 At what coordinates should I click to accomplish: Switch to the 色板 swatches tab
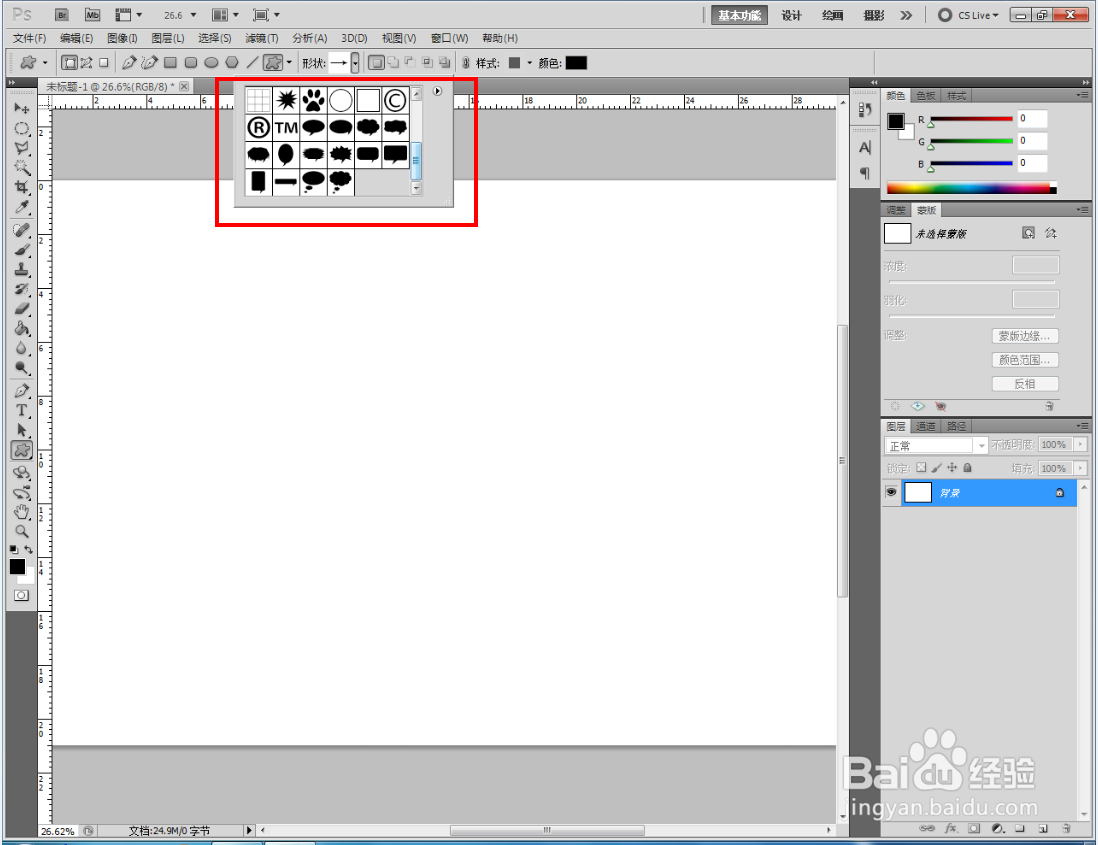click(x=926, y=96)
